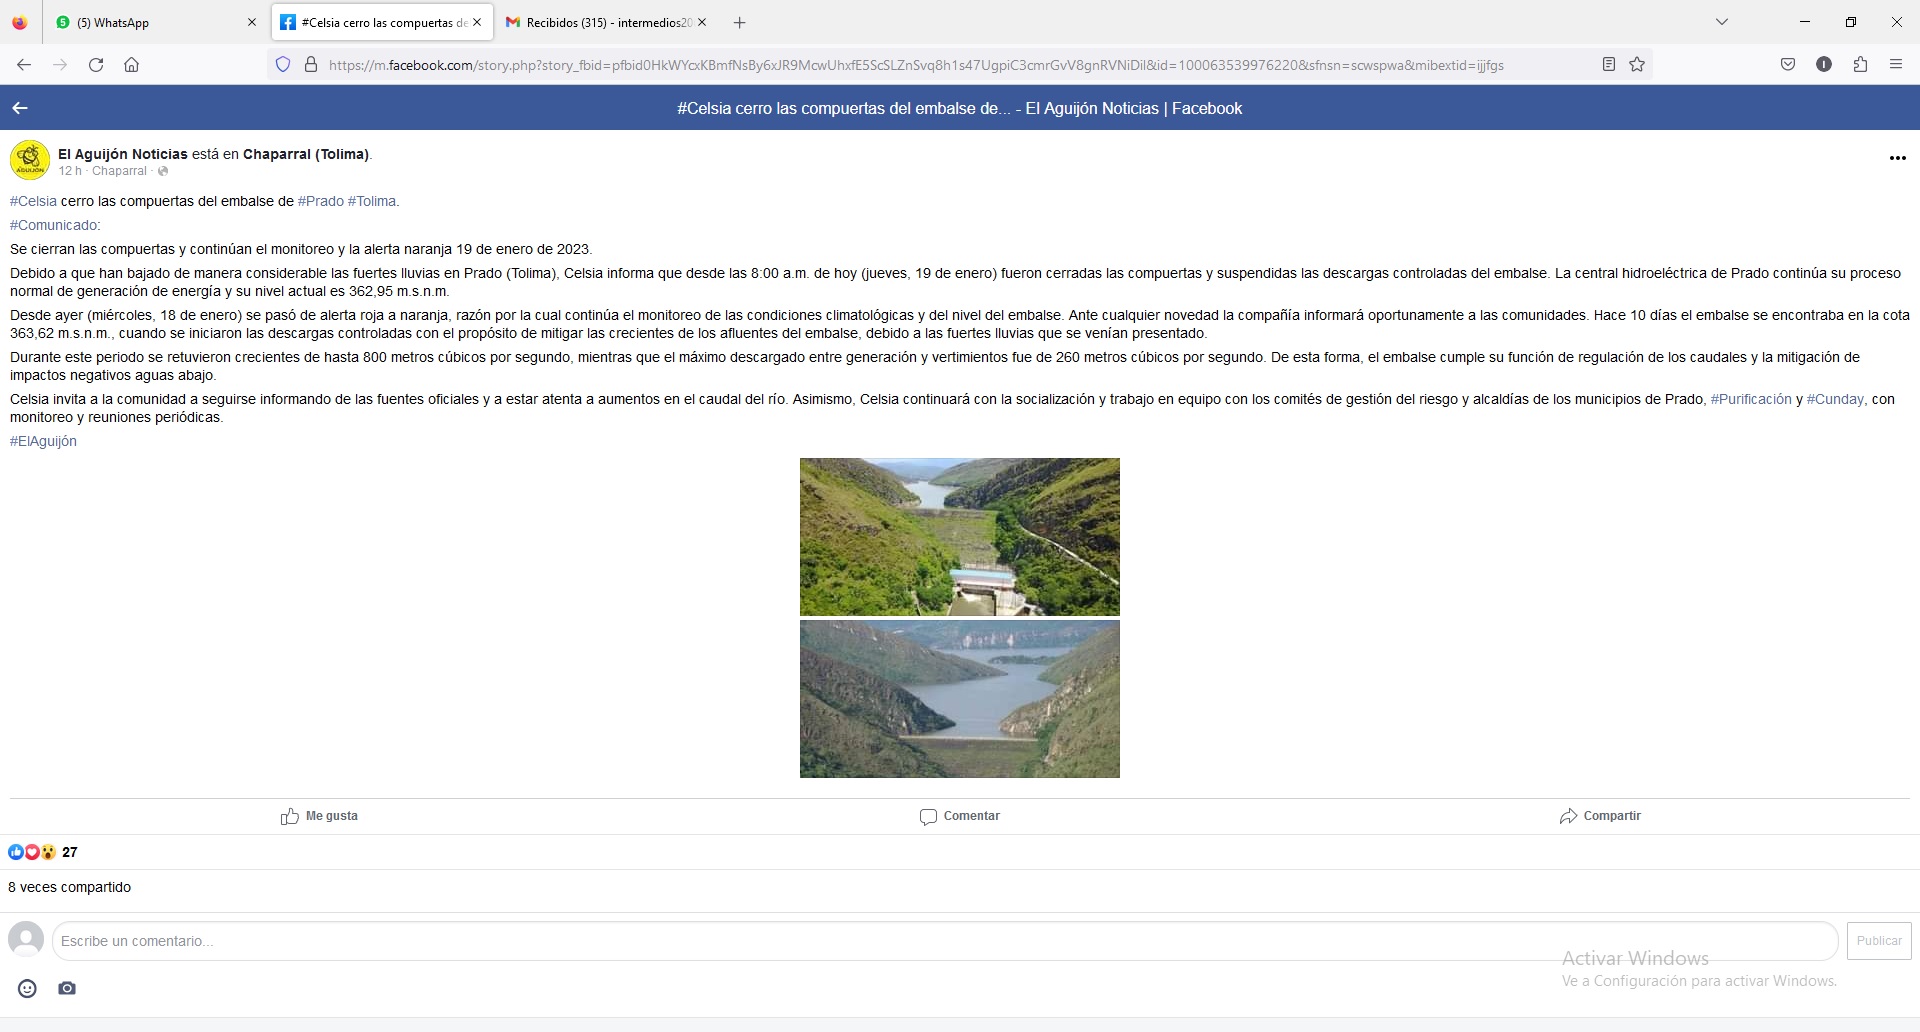Click the #Comunicado hashtag
Image resolution: width=1920 pixels, height=1032 pixels.
(x=55, y=225)
